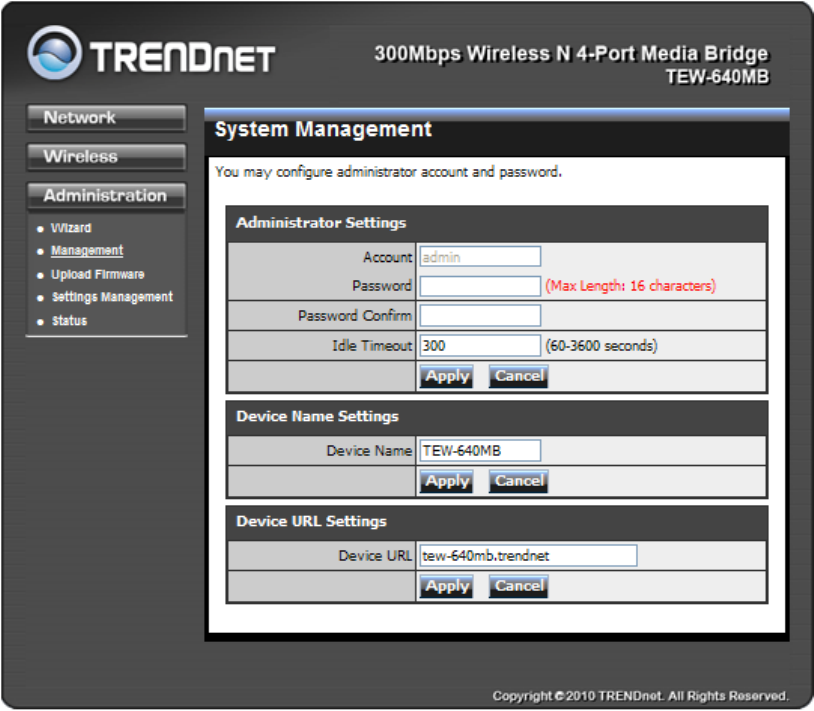
Task: Focus the Password input field
Action: click(x=480, y=286)
